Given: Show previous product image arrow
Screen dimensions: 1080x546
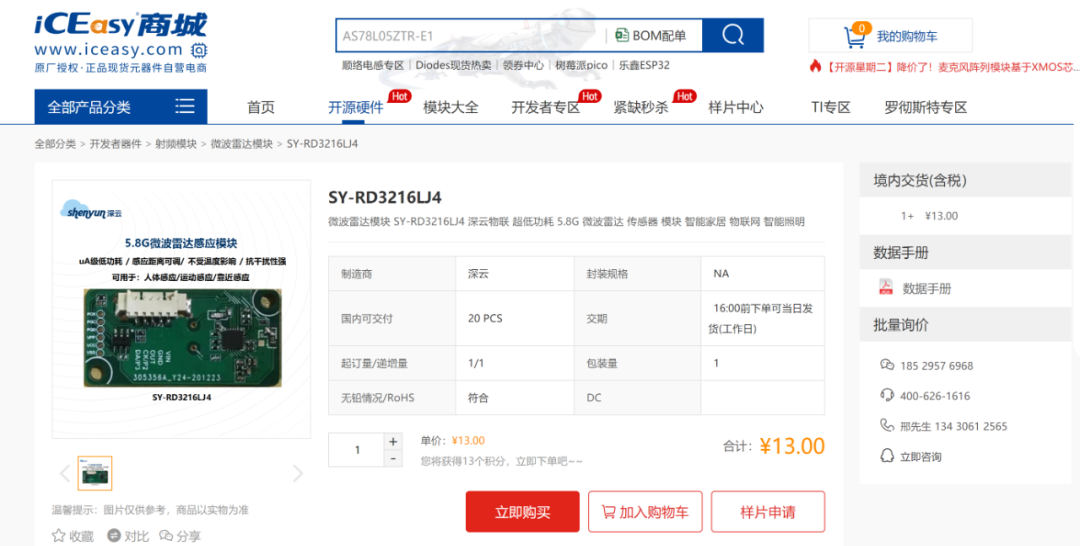Looking at the screenshot, I should [x=65, y=473].
